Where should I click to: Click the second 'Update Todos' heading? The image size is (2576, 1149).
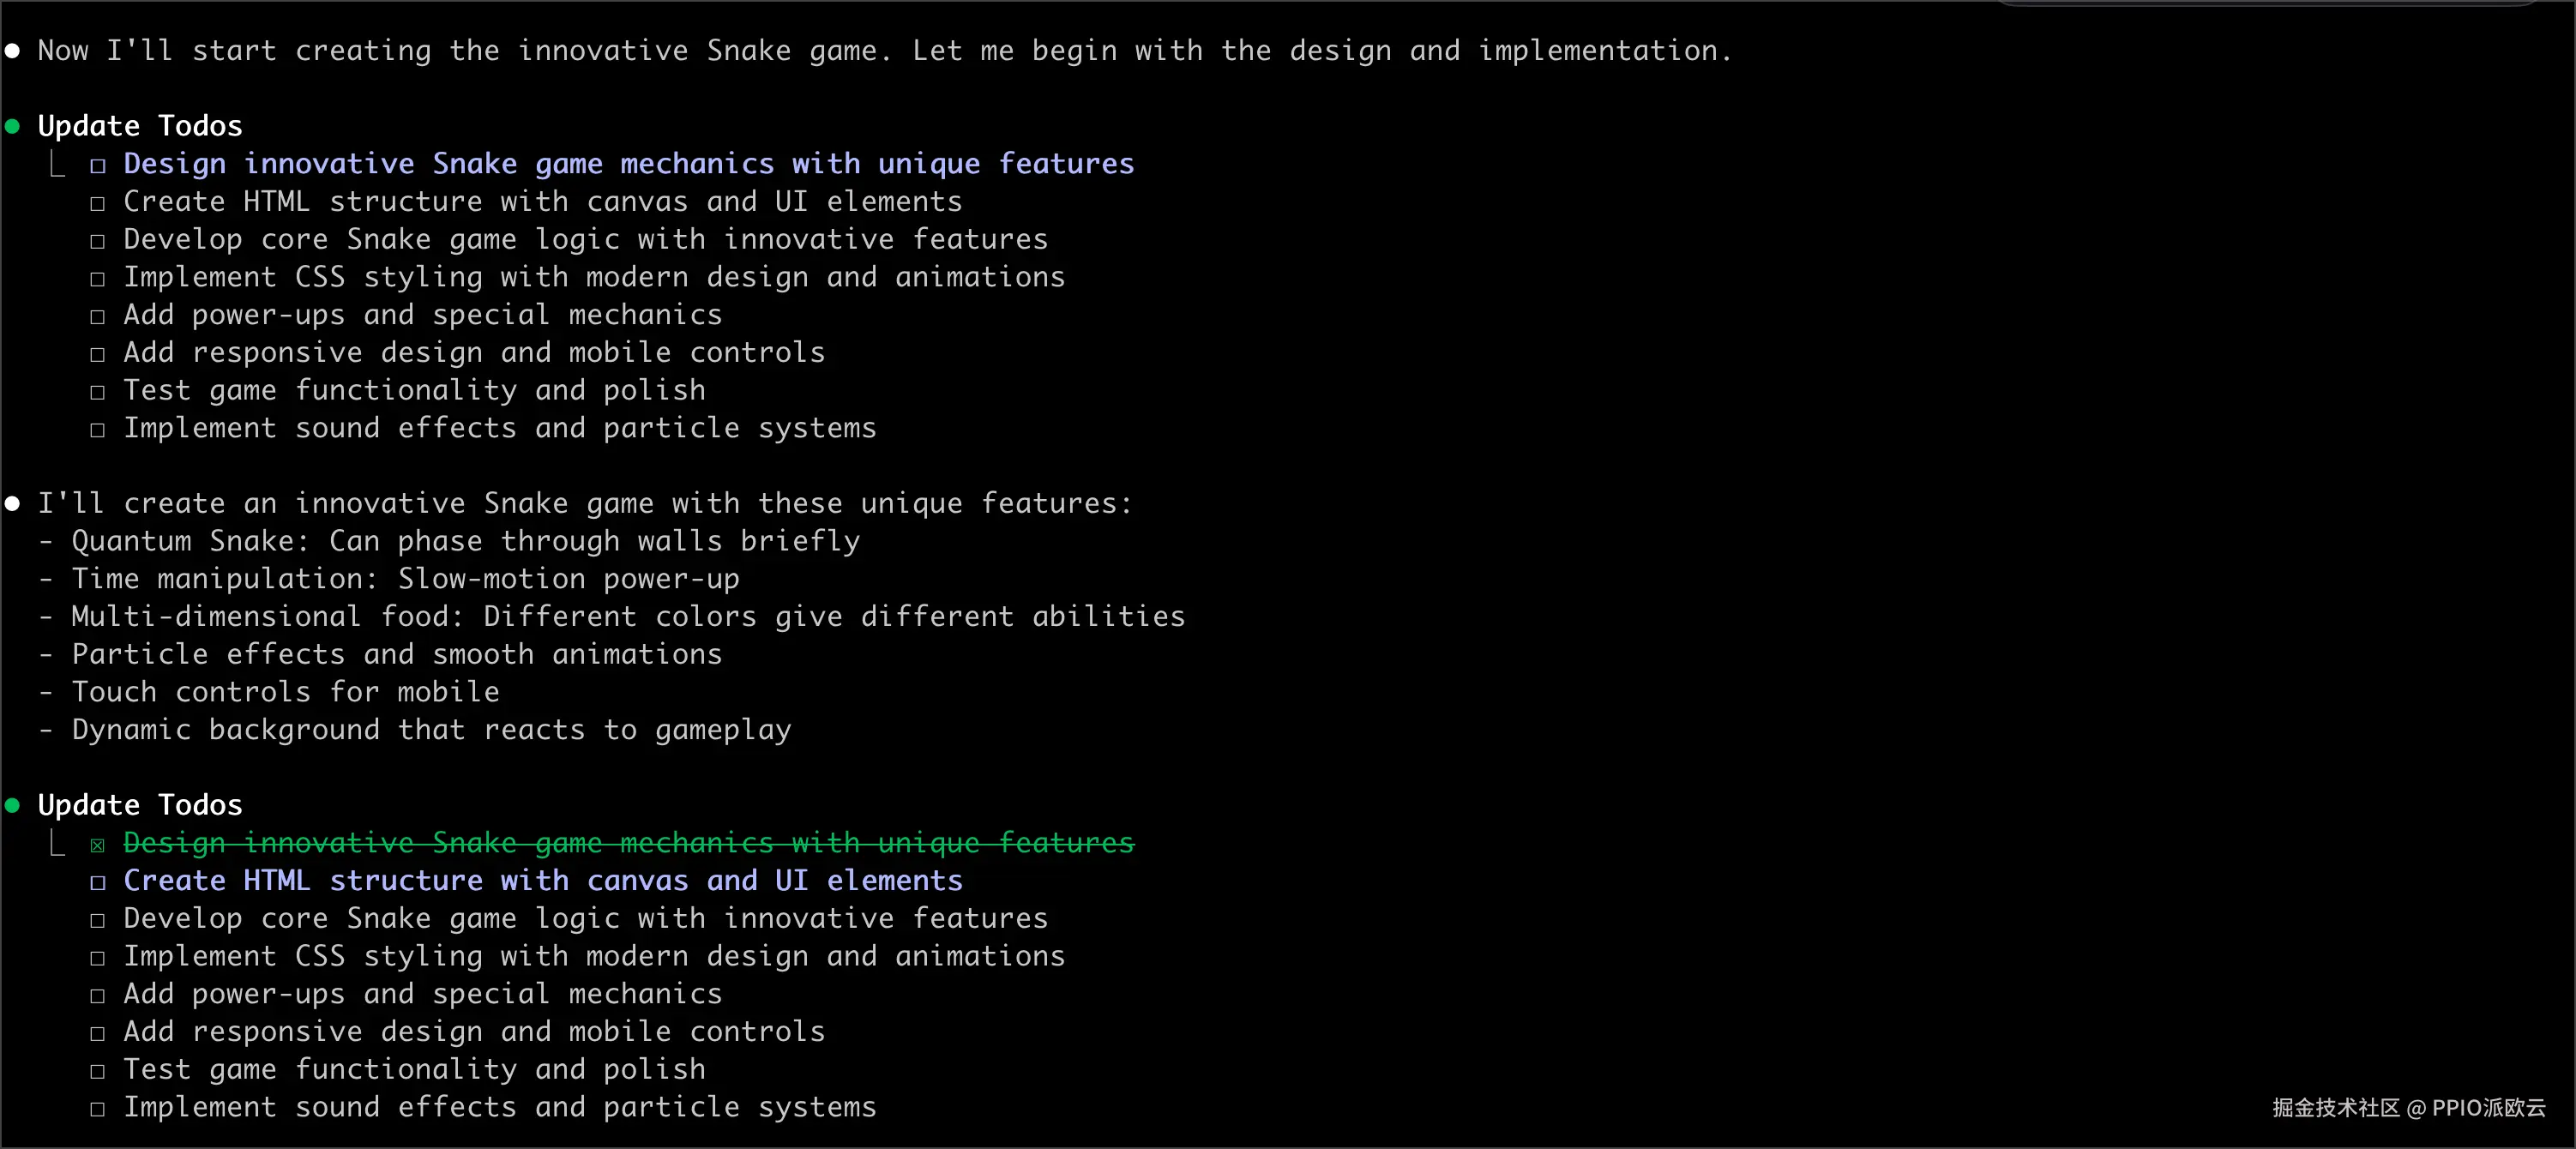click(x=140, y=805)
